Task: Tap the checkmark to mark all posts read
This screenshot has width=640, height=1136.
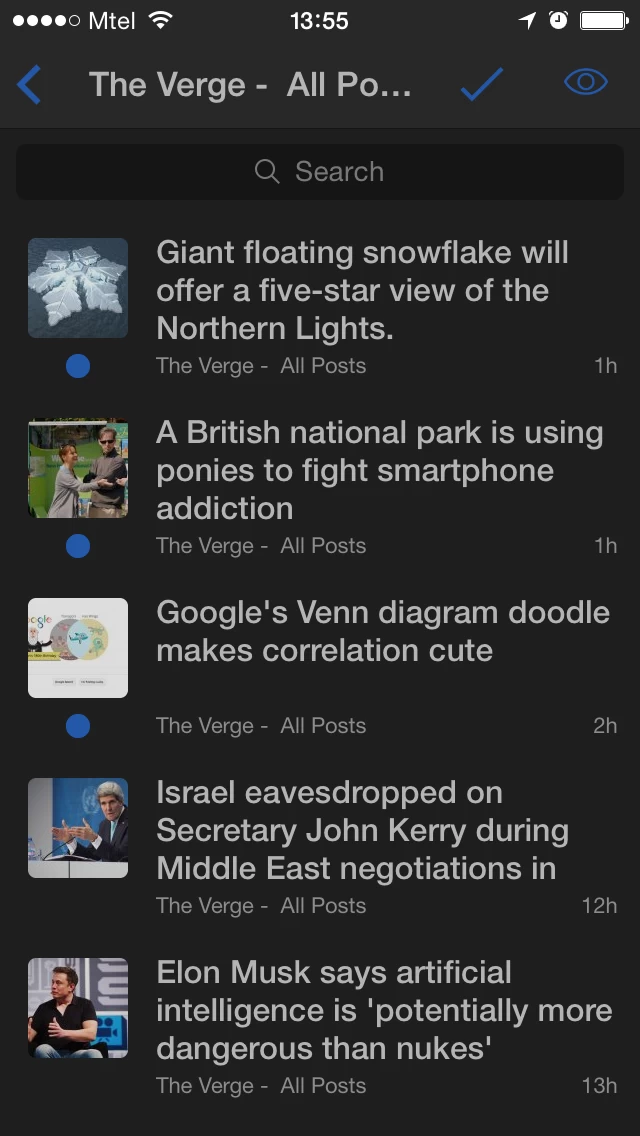Action: (x=481, y=84)
